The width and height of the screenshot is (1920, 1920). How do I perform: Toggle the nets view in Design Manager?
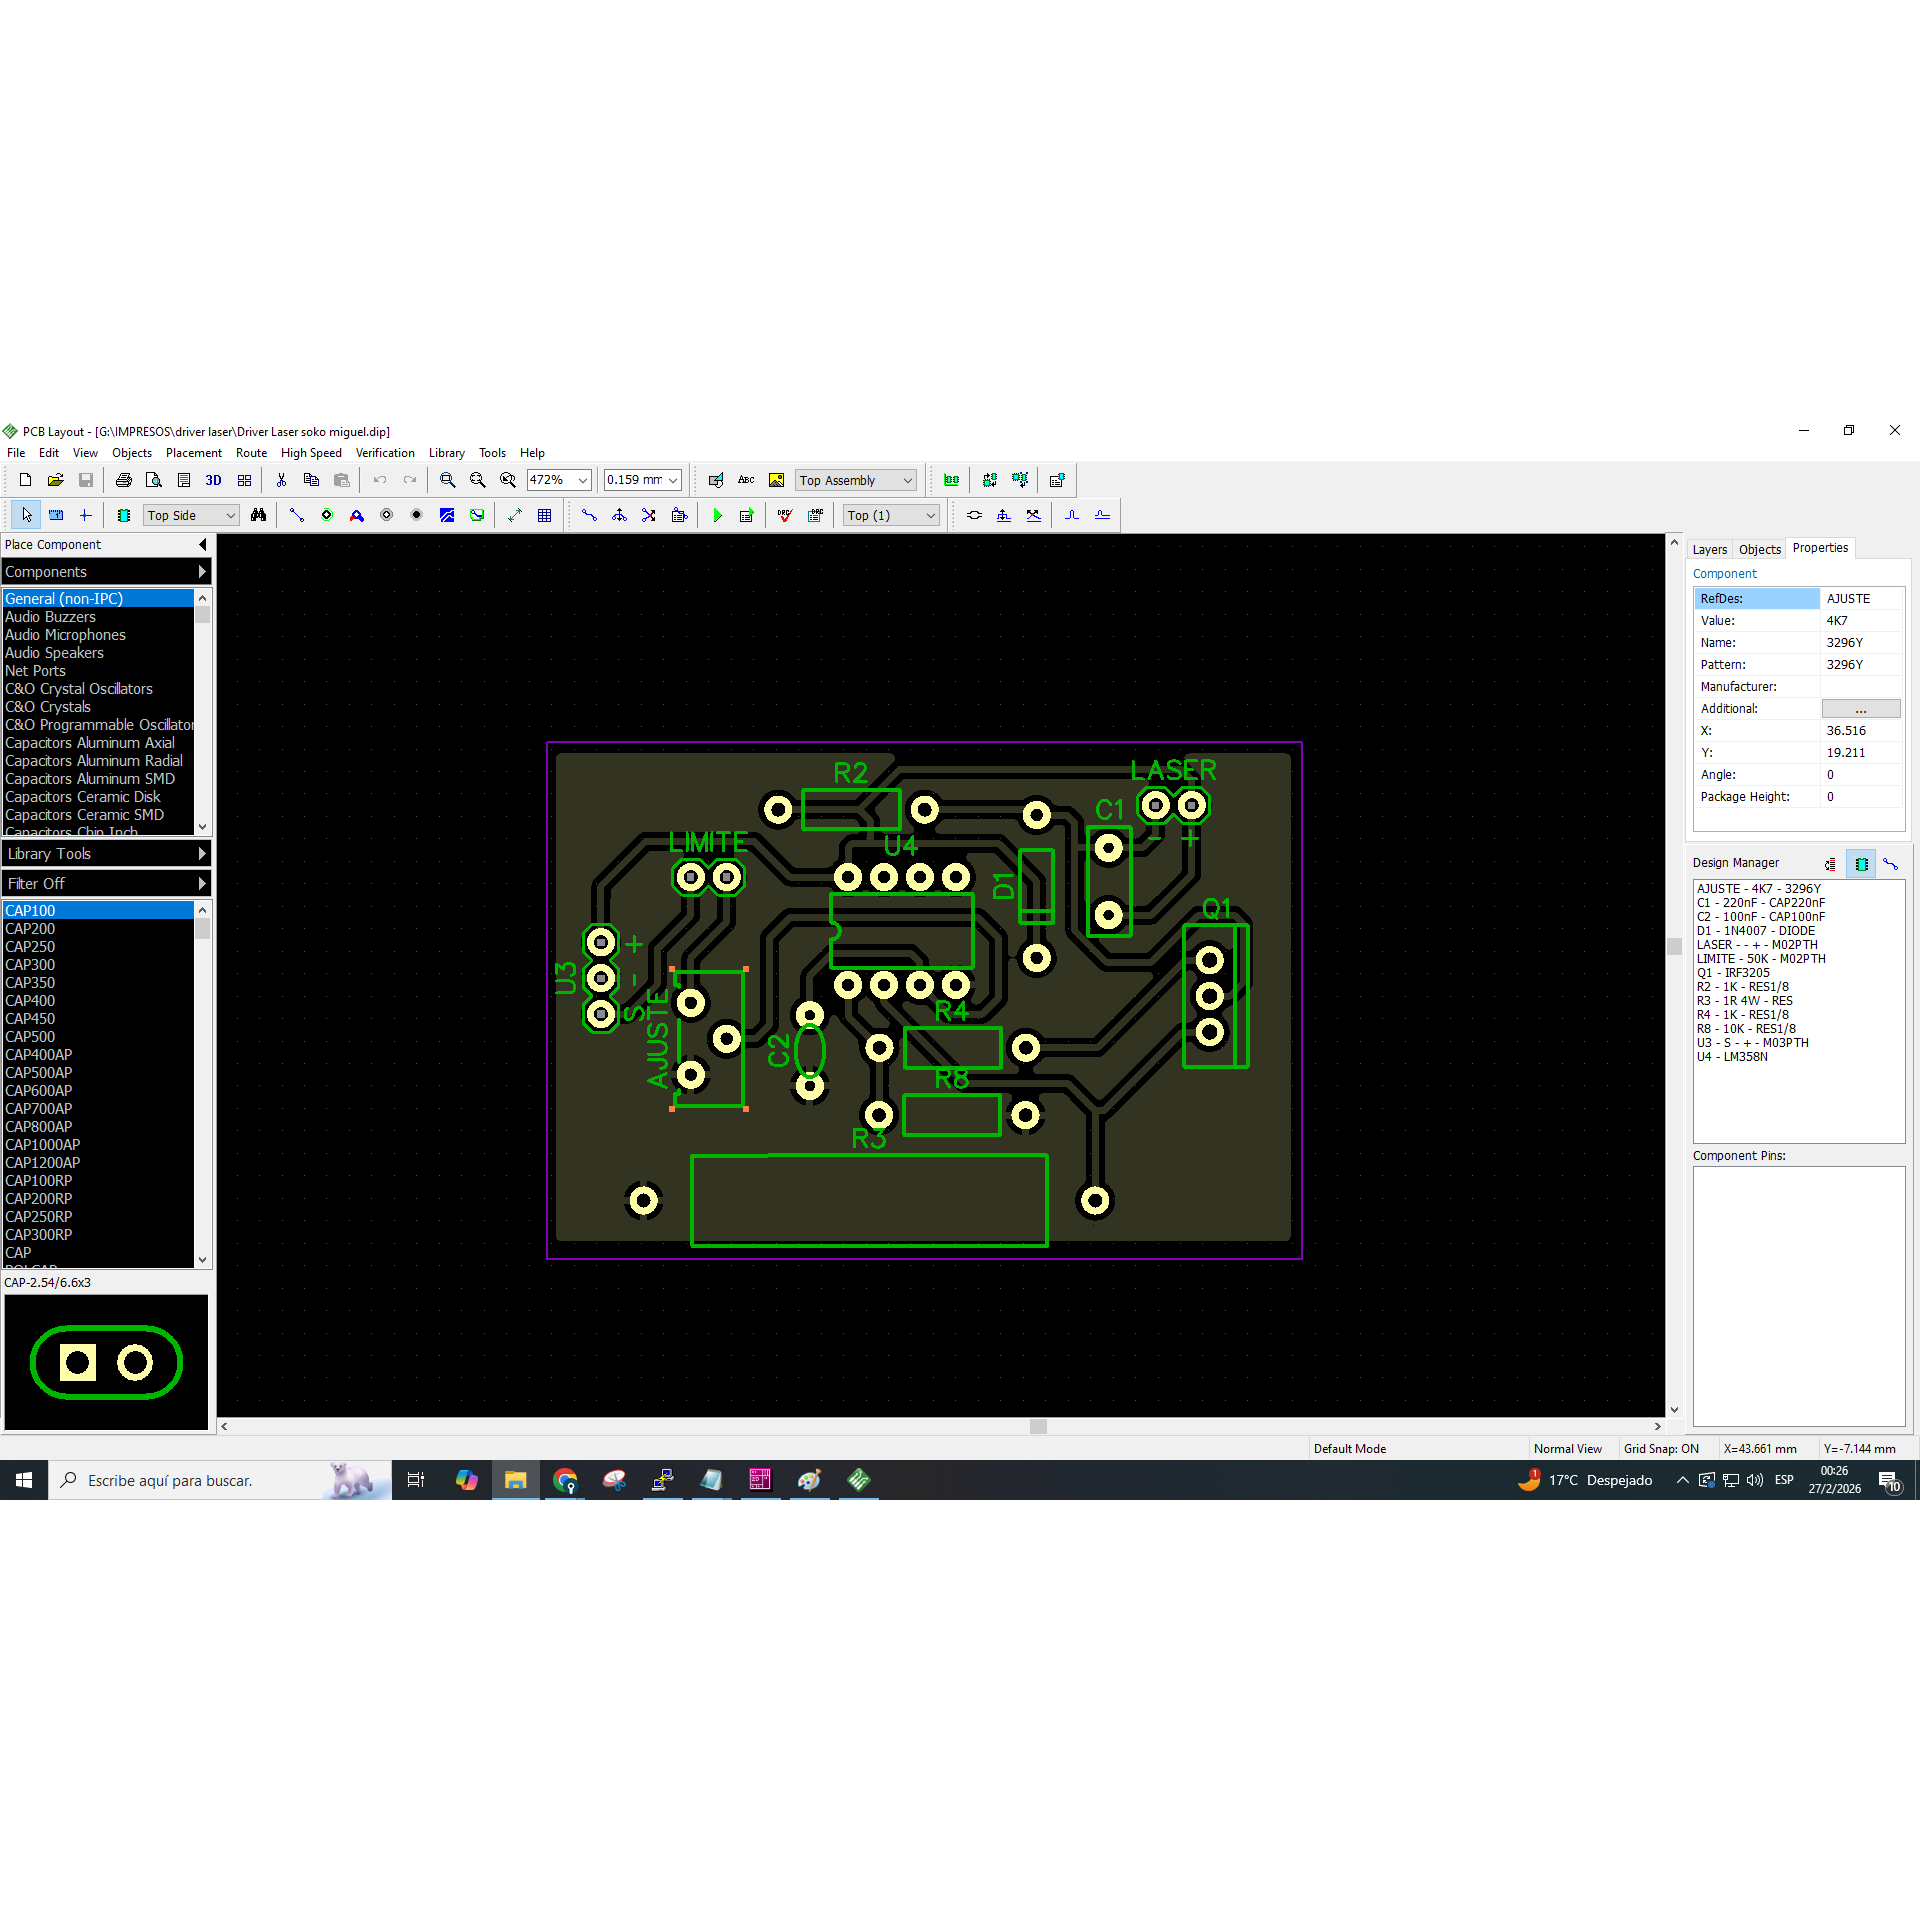1890,863
